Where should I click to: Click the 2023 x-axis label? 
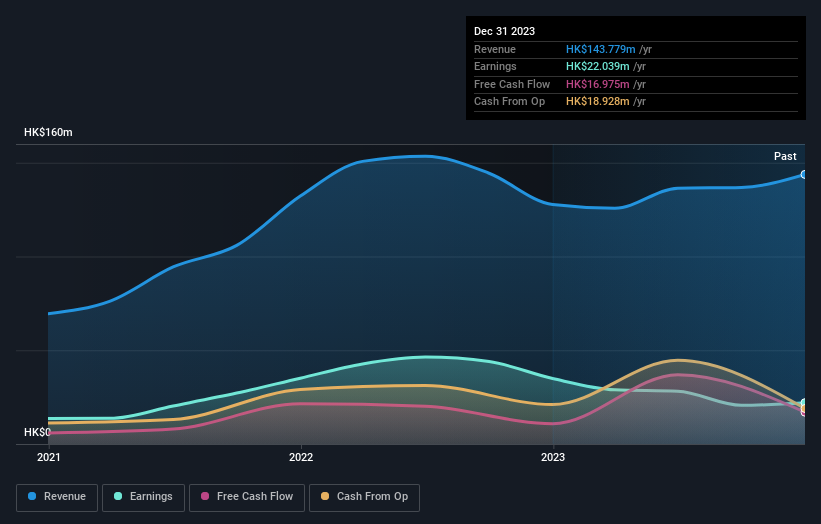pos(553,457)
